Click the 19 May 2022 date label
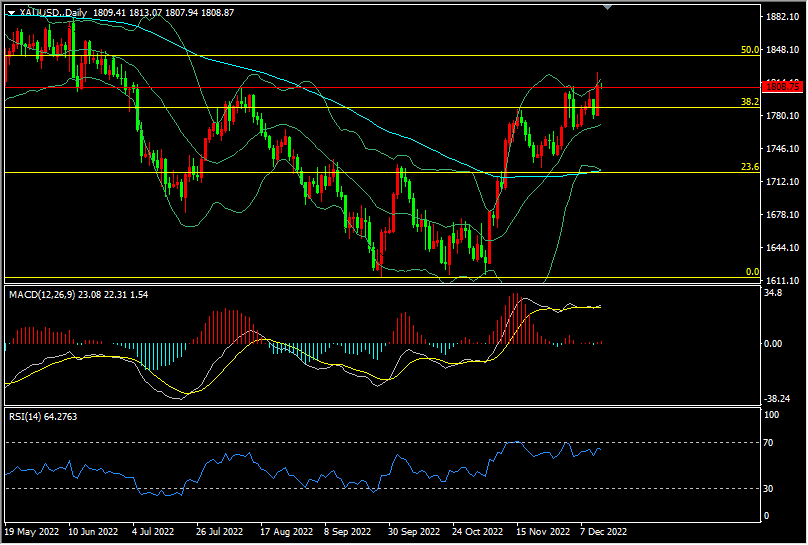 [33, 531]
